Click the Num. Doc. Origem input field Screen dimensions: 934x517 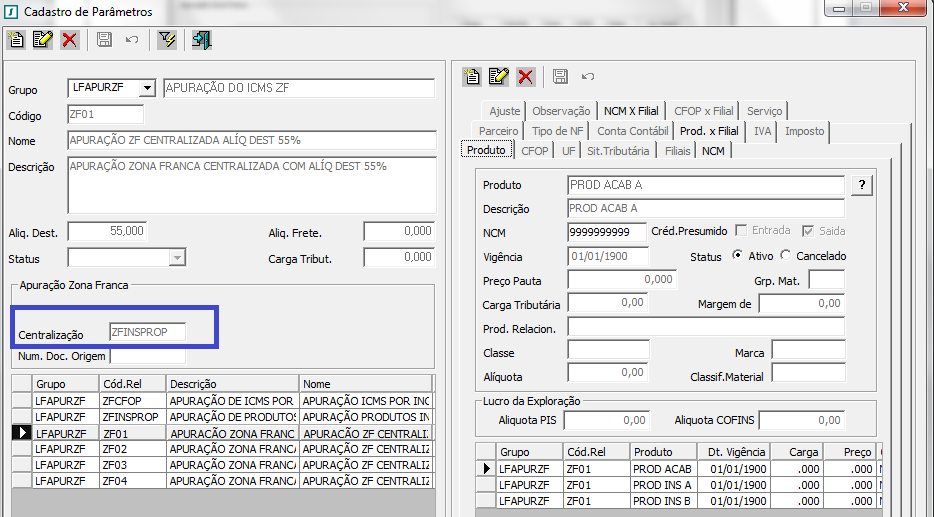point(147,356)
